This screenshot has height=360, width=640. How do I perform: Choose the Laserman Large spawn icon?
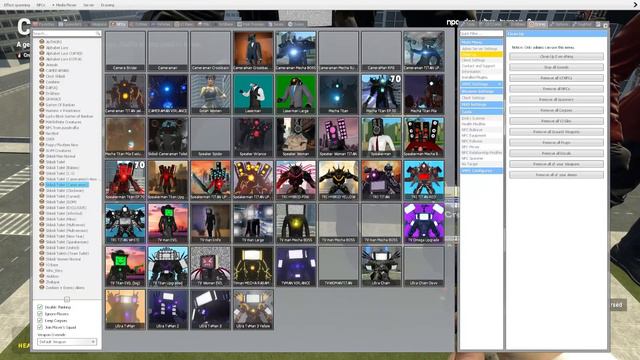(296, 94)
